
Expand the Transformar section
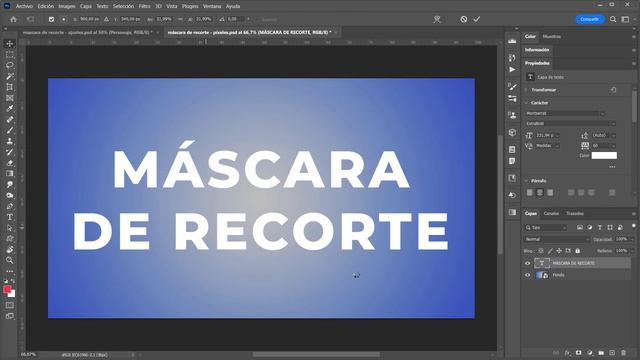pyautogui.click(x=527, y=90)
